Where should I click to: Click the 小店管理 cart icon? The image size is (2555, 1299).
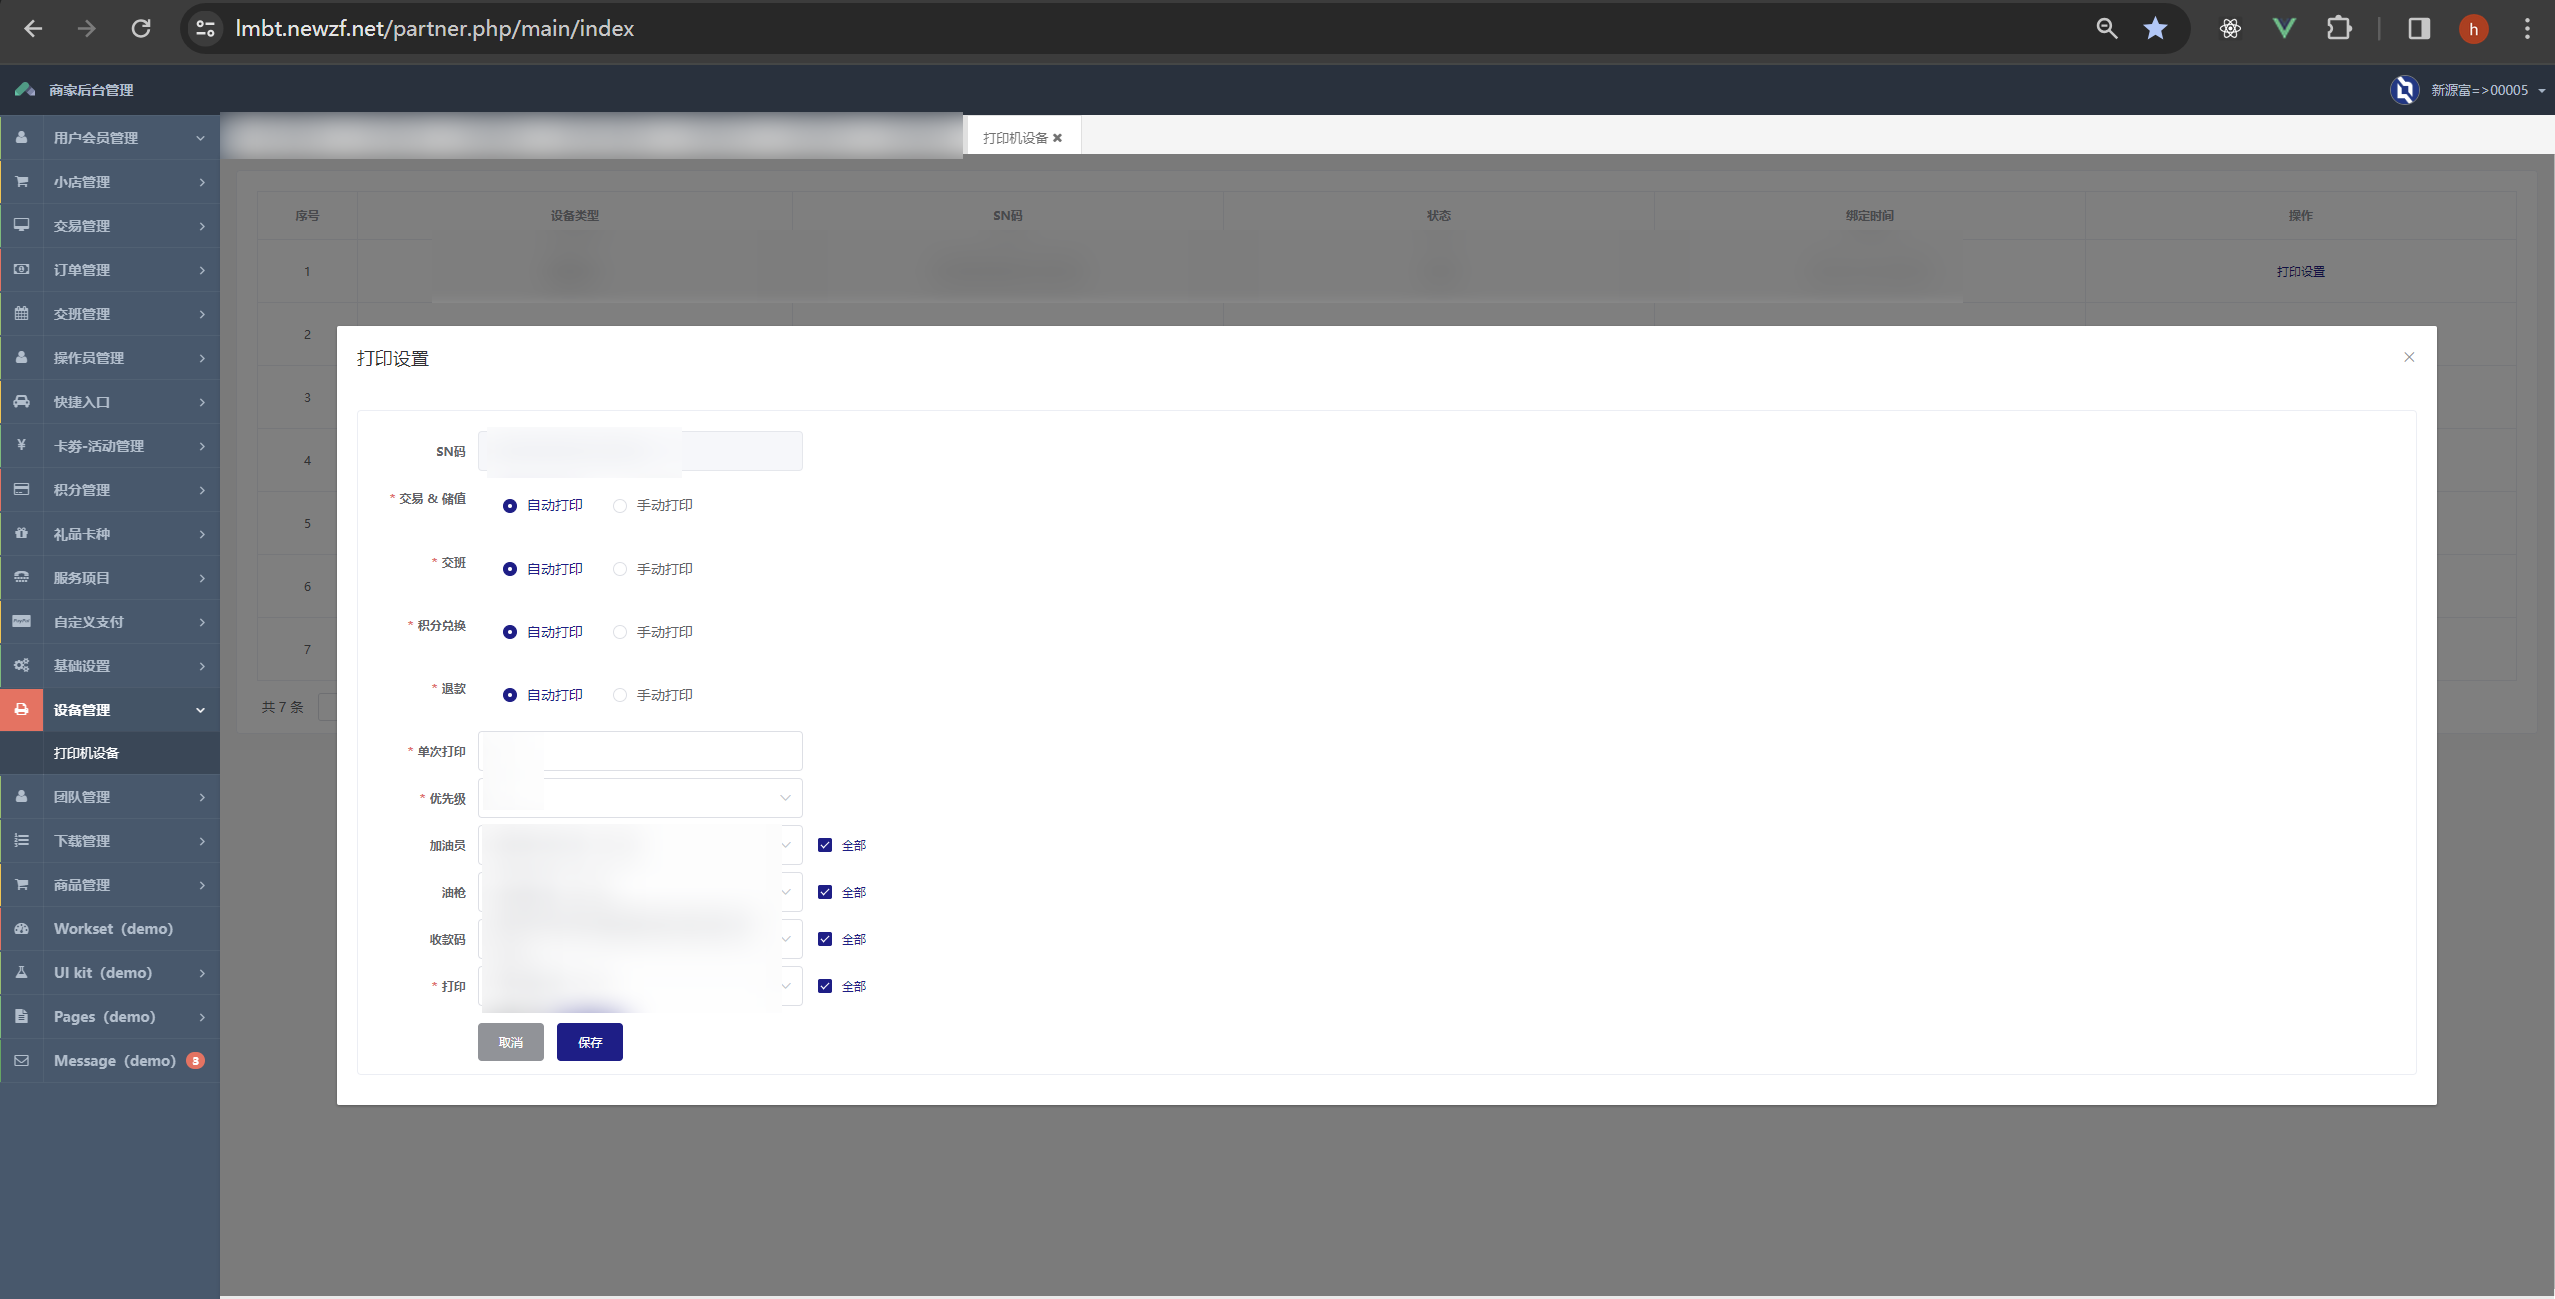[x=21, y=181]
